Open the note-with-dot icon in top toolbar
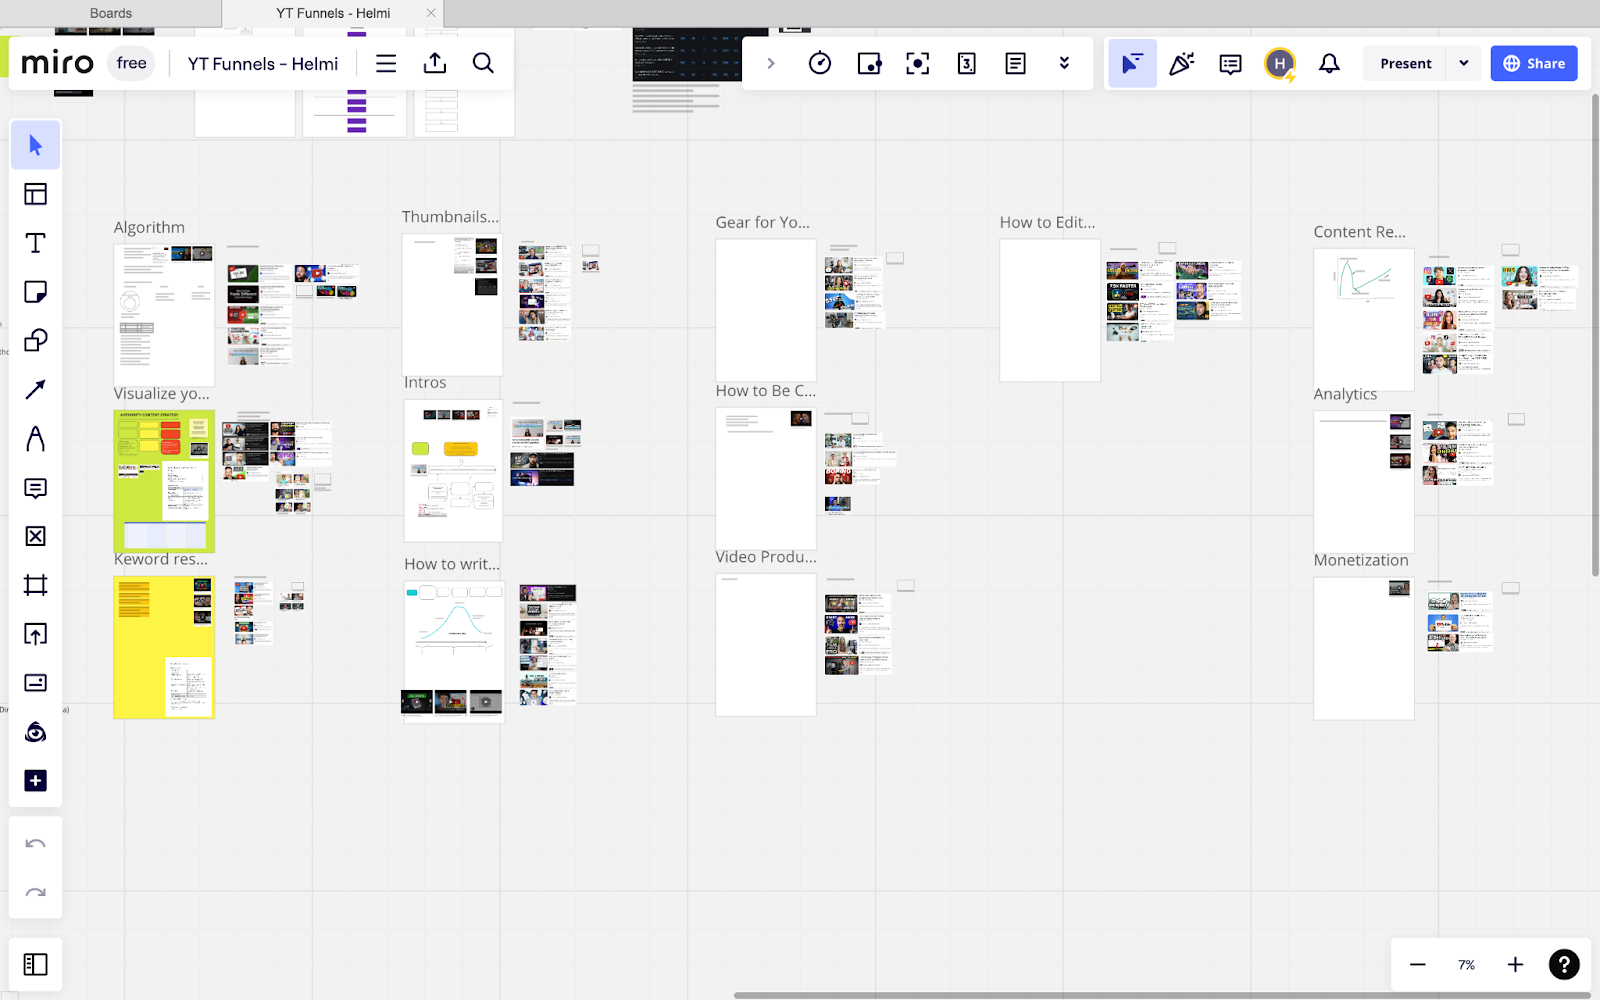The image size is (1600, 1000). point(869,64)
